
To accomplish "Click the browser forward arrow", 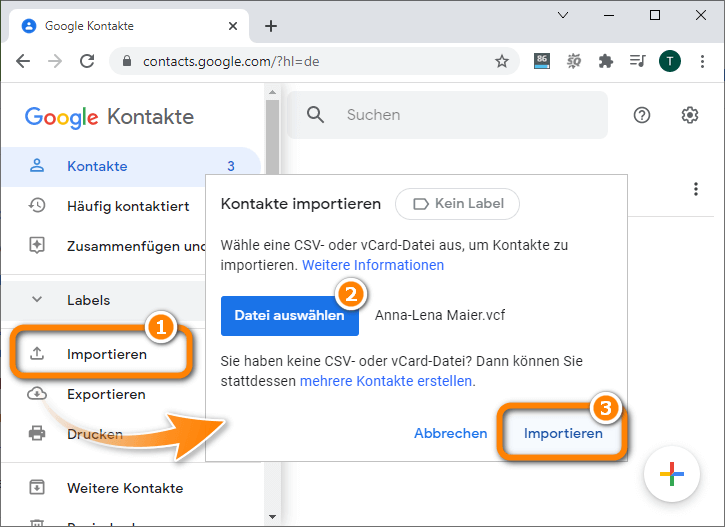I will coord(55,61).
